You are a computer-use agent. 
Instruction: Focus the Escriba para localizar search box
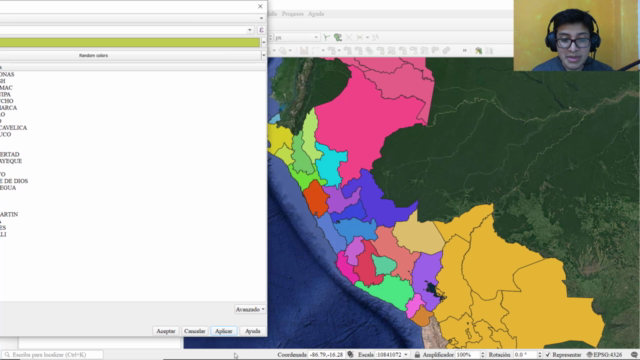pyautogui.click(x=52, y=355)
